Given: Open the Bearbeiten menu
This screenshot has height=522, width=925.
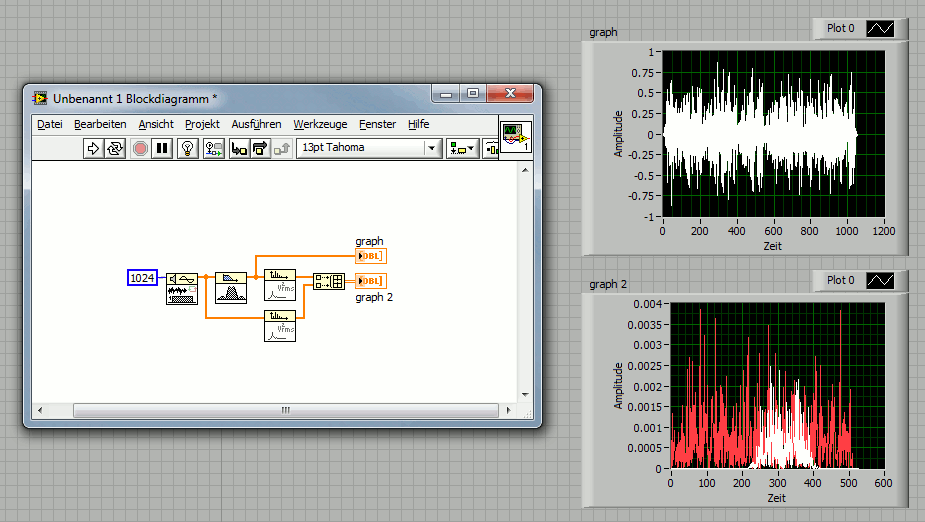Looking at the screenshot, I should click(100, 124).
